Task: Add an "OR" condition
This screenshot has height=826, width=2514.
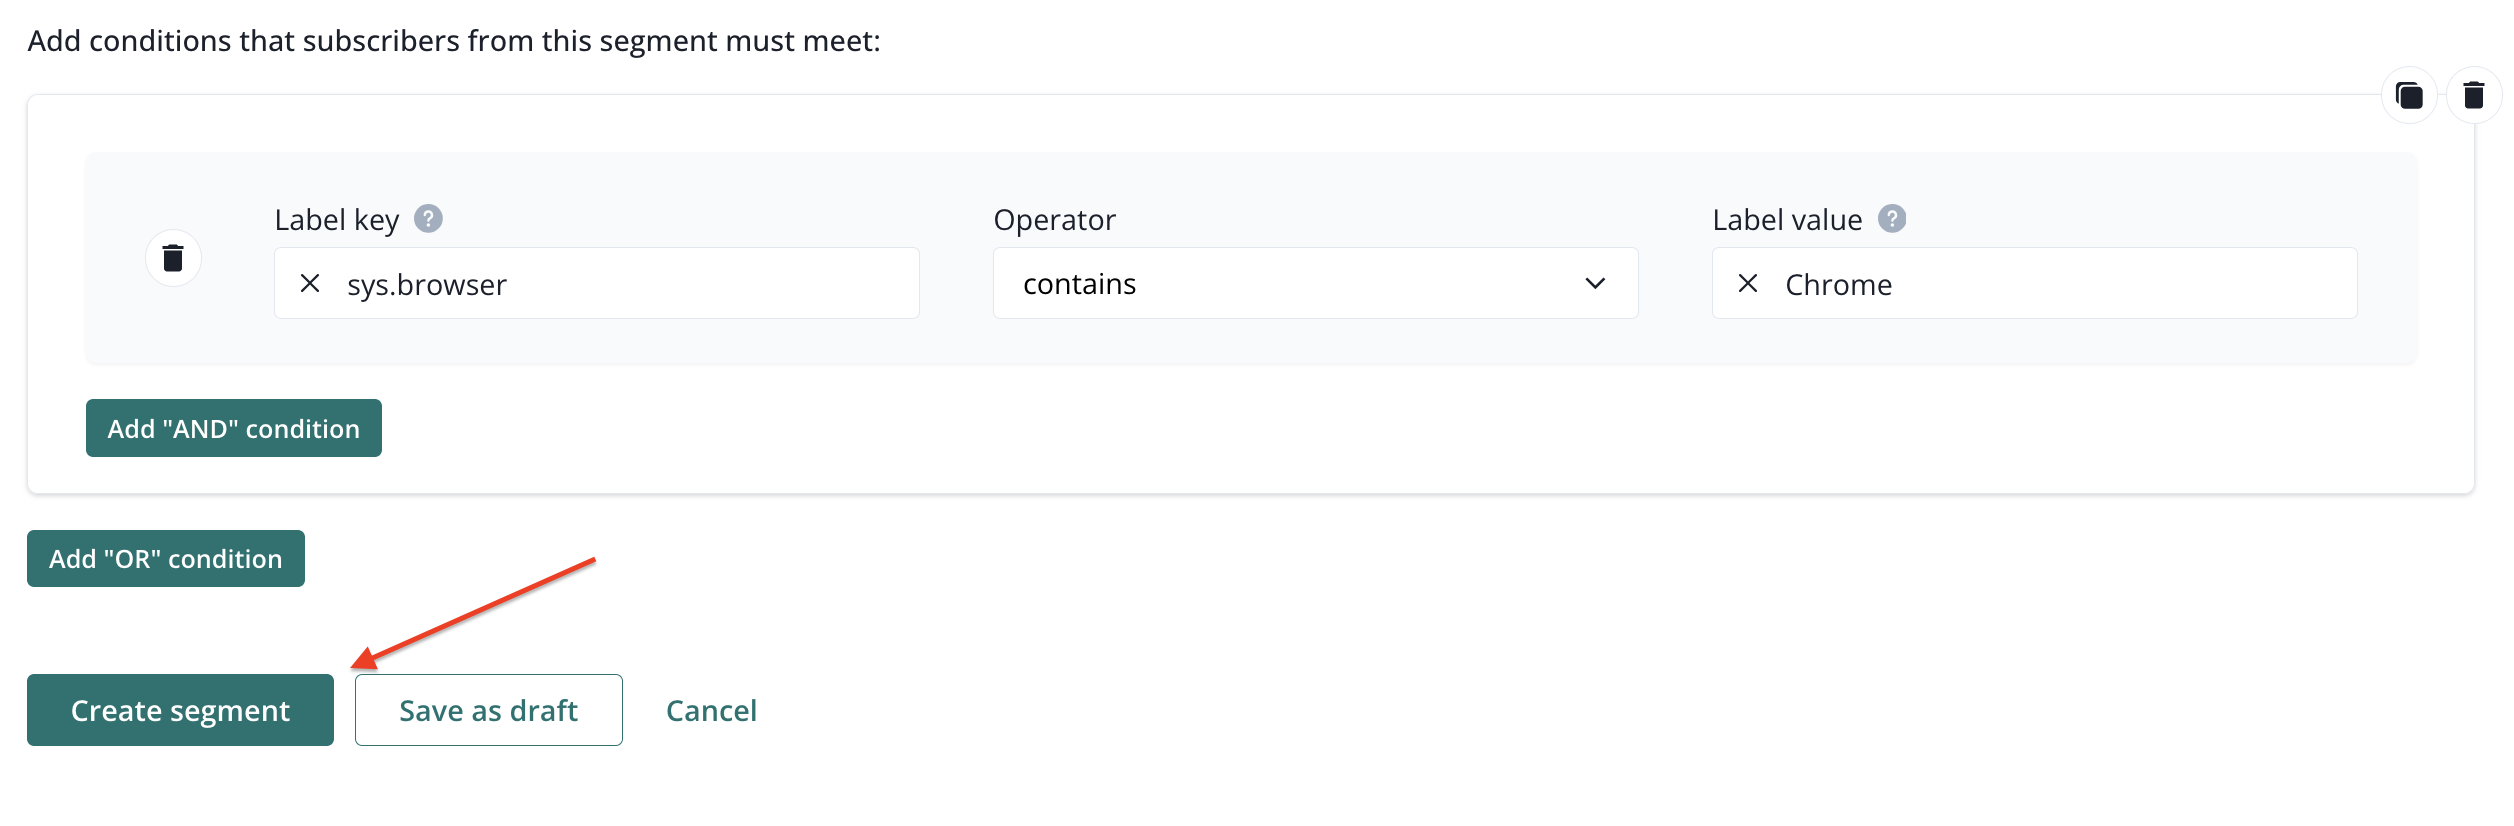Action: pyautogui.click(x=166, y=559)
